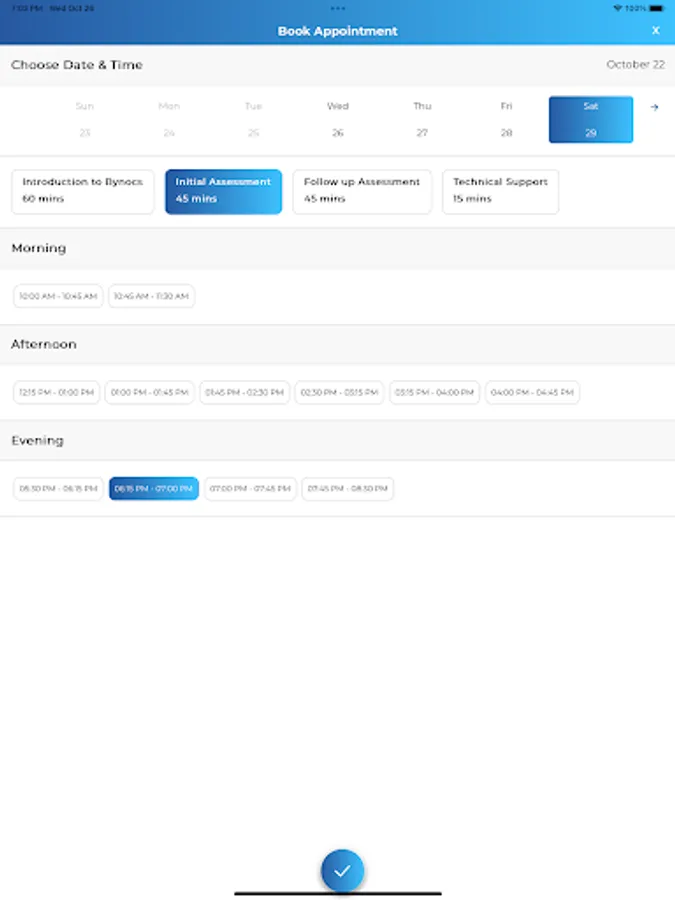Tap the home indicator bar at bottom

[x=338, y=894]
